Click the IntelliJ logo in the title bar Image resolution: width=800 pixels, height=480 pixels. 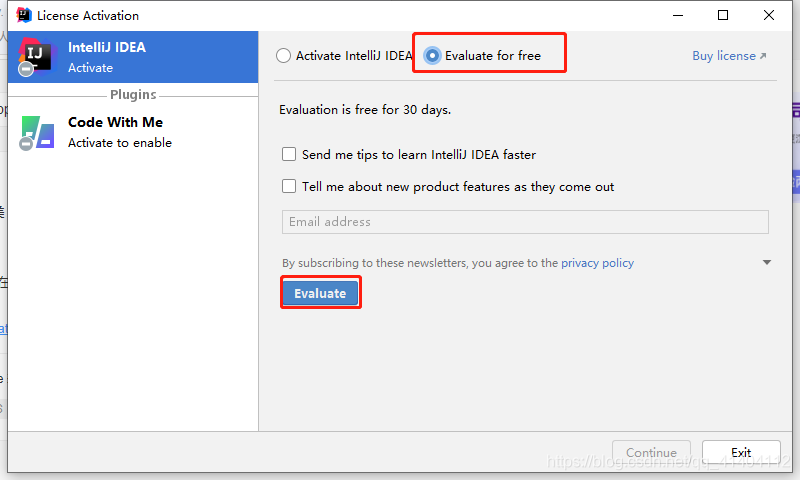(x=23, y=15)
